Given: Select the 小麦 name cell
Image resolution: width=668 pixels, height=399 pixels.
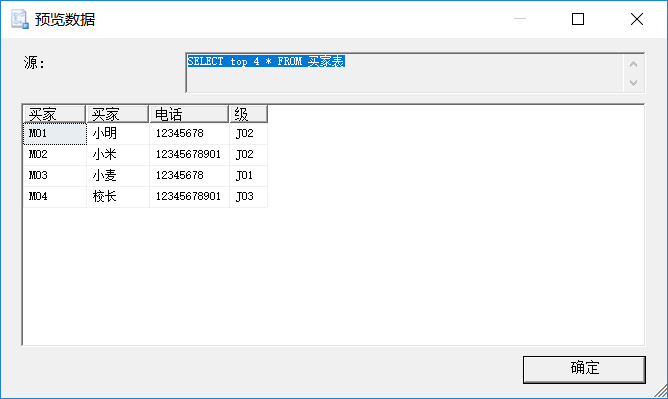Looking at the screenshot, I should coord(118,175).
